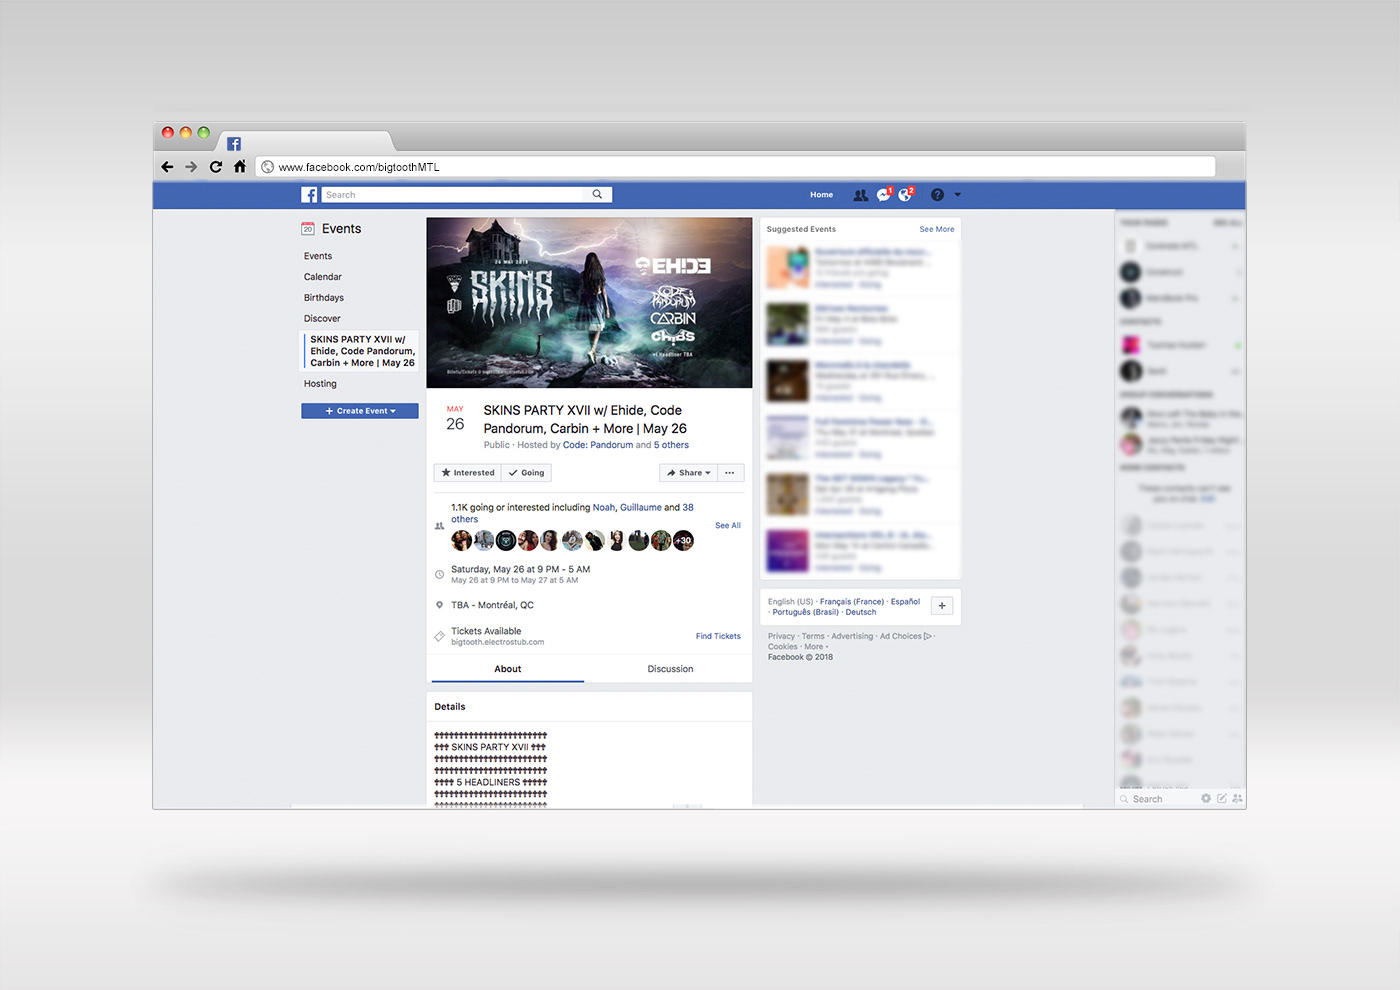Click the first guest avatar in the row
The width and height of the screenshot is (1400, 990).
[461, 541]
